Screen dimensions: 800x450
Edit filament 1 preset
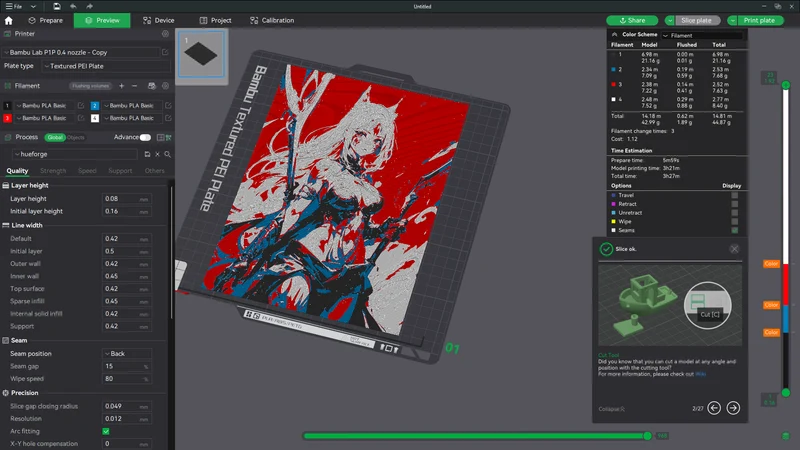[81, 106]
